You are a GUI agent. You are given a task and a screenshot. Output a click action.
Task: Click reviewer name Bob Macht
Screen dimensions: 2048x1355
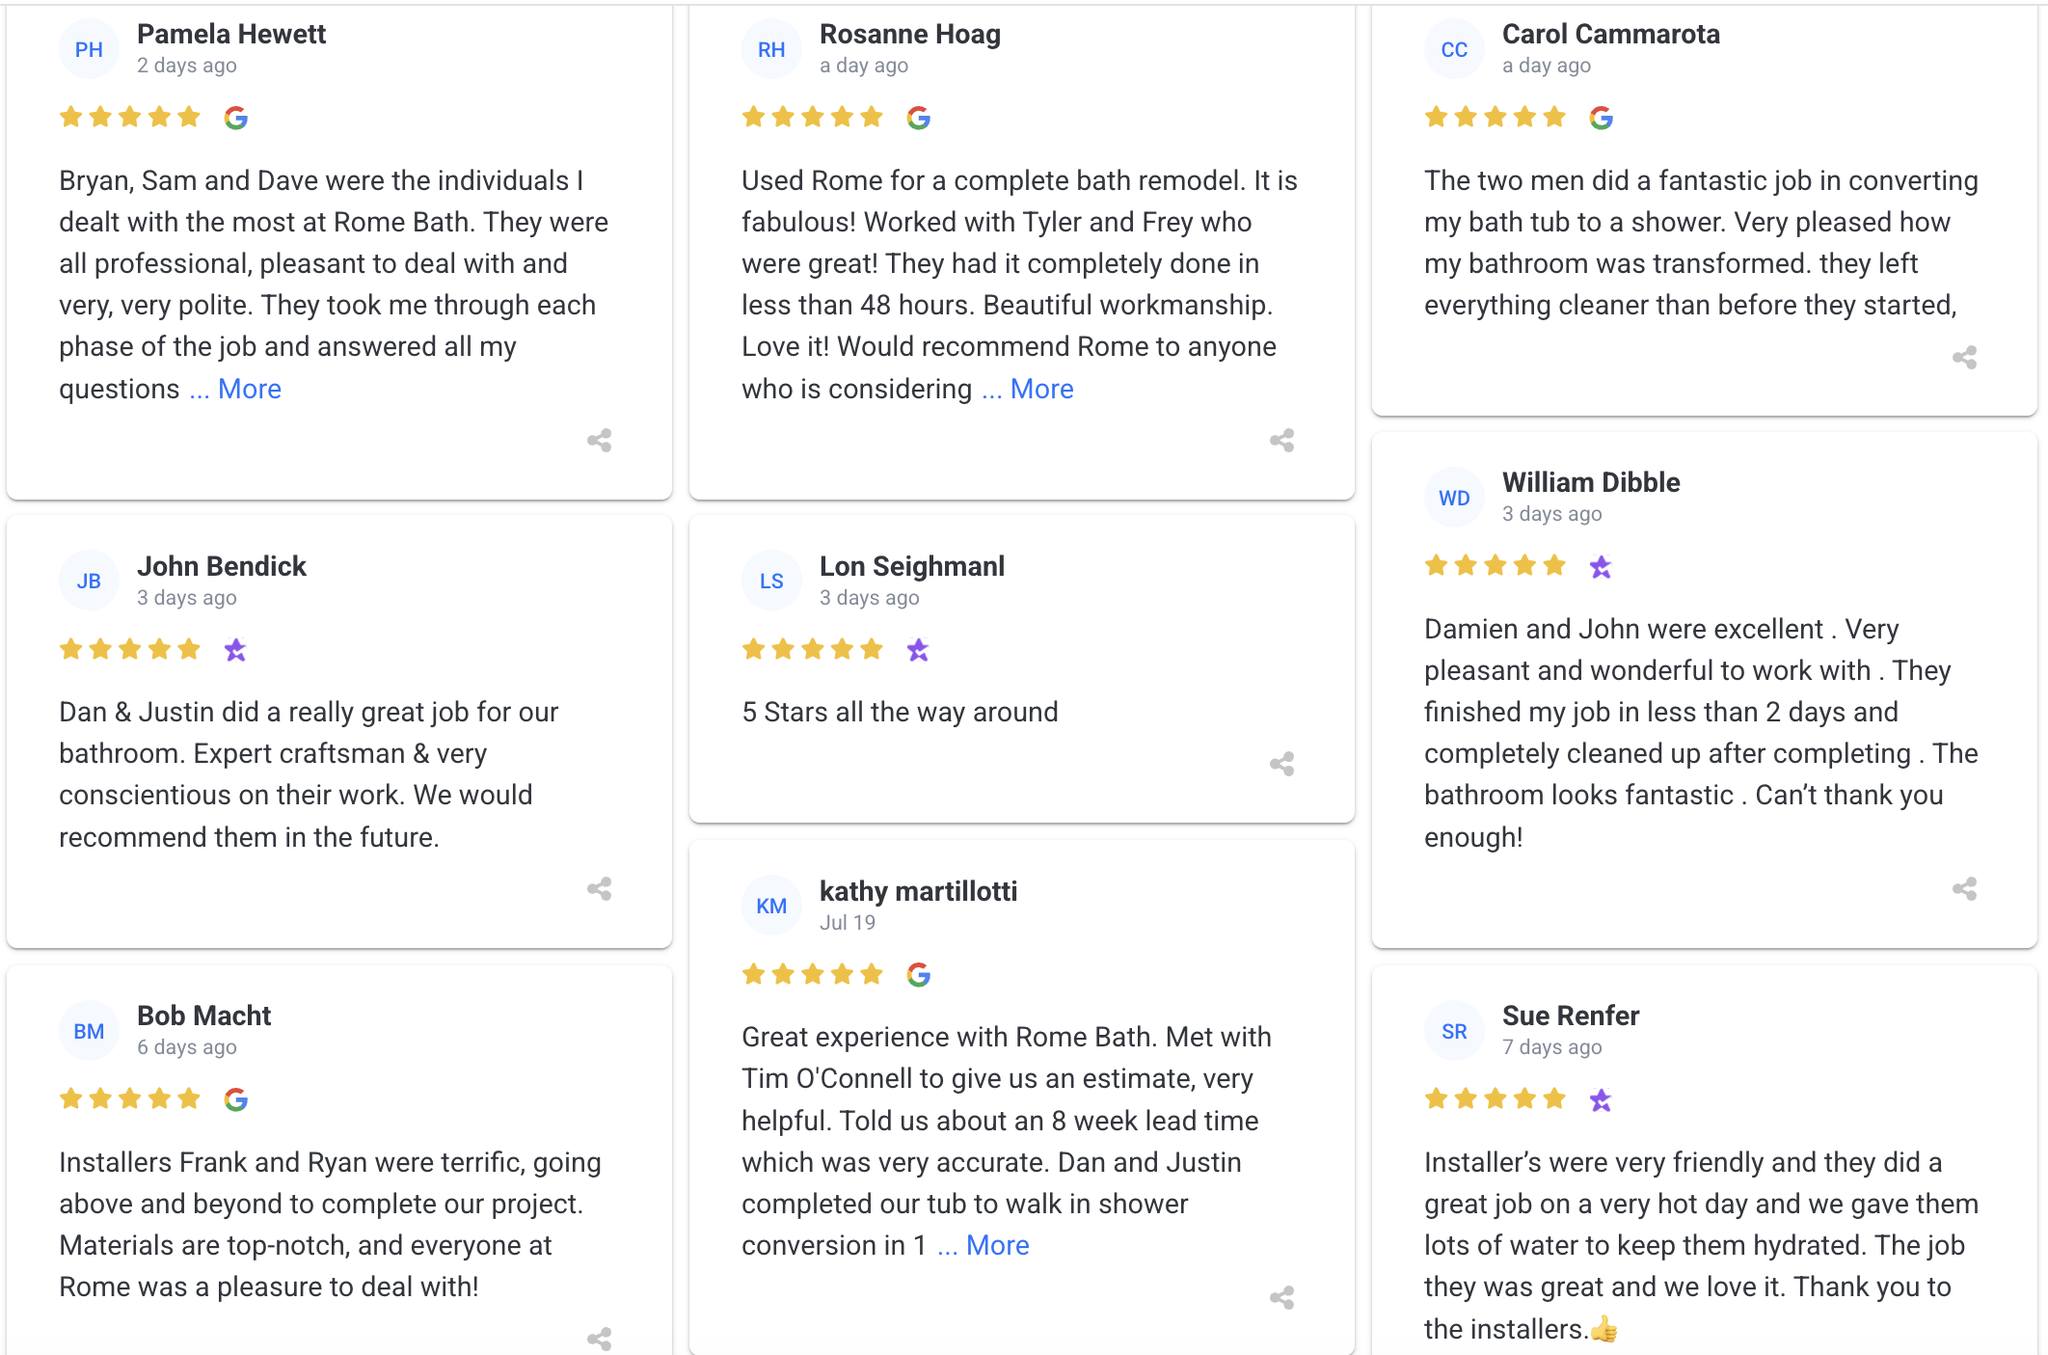point(204,1015)
